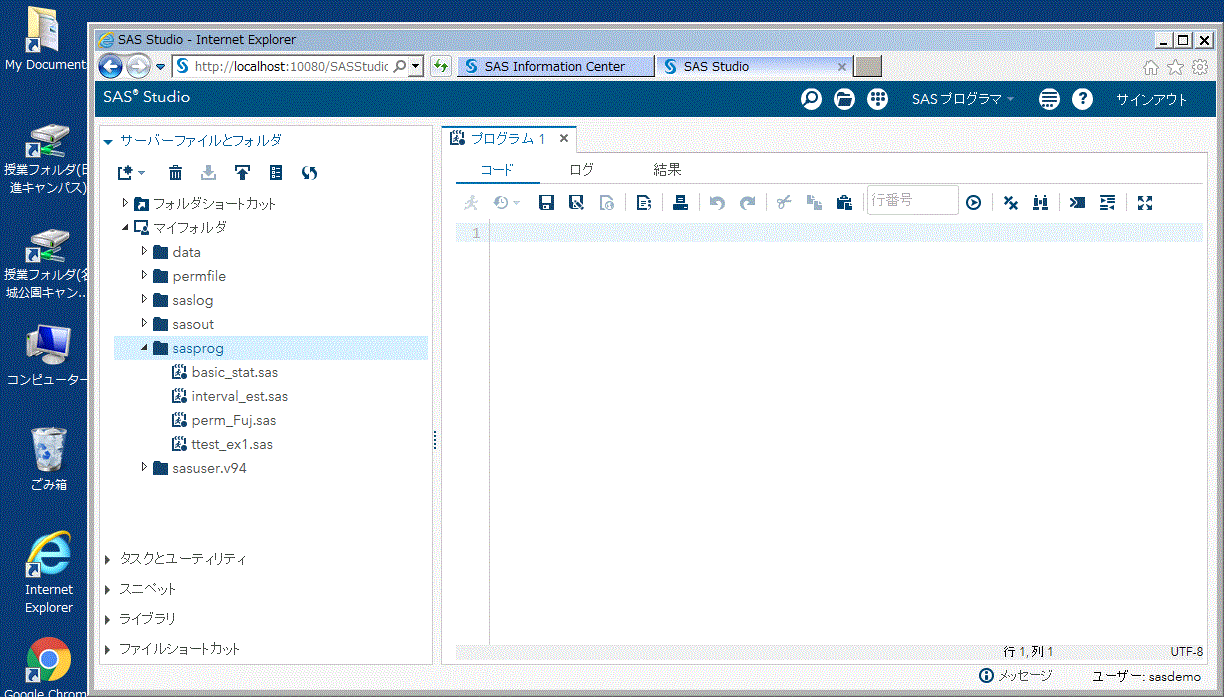Click the サインアウト sign out link
1224x697 pixels.
pos(1151,99)
